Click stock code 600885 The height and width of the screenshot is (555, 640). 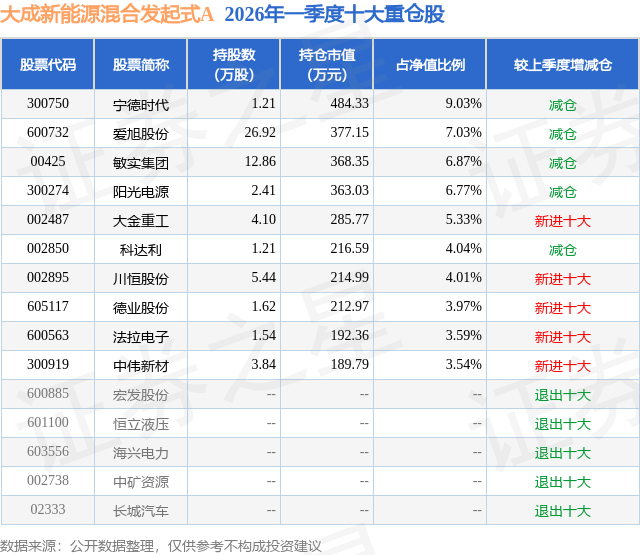point(48,393)
